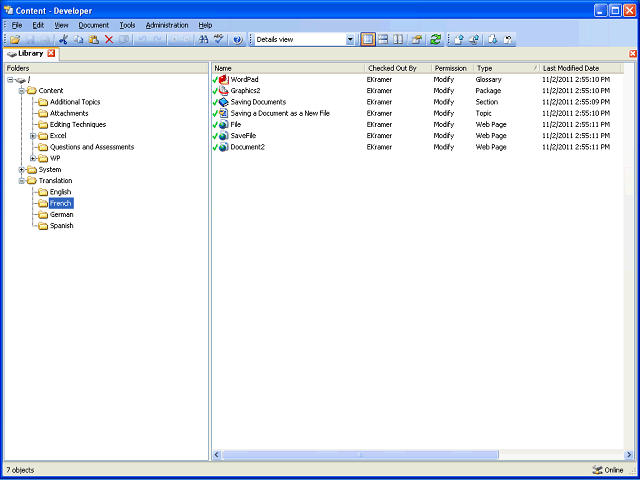Image resolution: width=640 pixels, height=480 pixels.
Task: Expand the System folder
Action: [x=22, y=169]
